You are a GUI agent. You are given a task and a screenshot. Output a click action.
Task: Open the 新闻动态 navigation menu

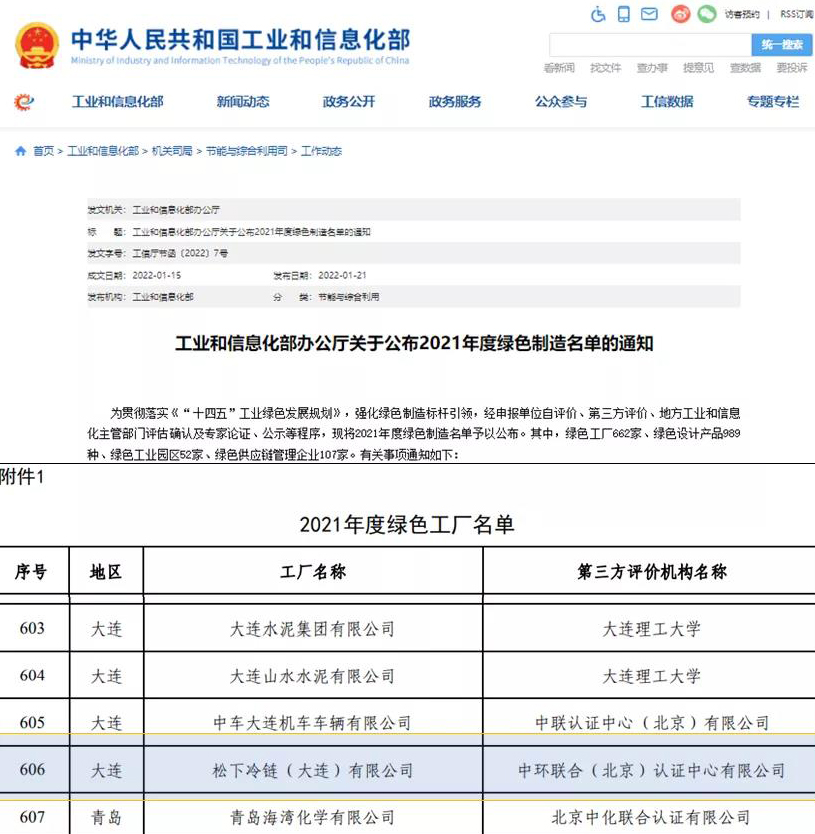pos(243,102)
